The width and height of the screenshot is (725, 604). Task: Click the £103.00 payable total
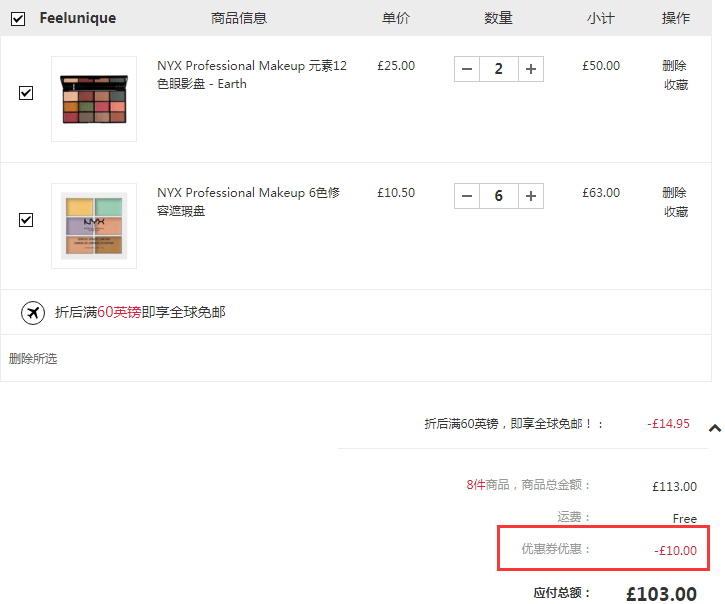(x=661, y=594)
